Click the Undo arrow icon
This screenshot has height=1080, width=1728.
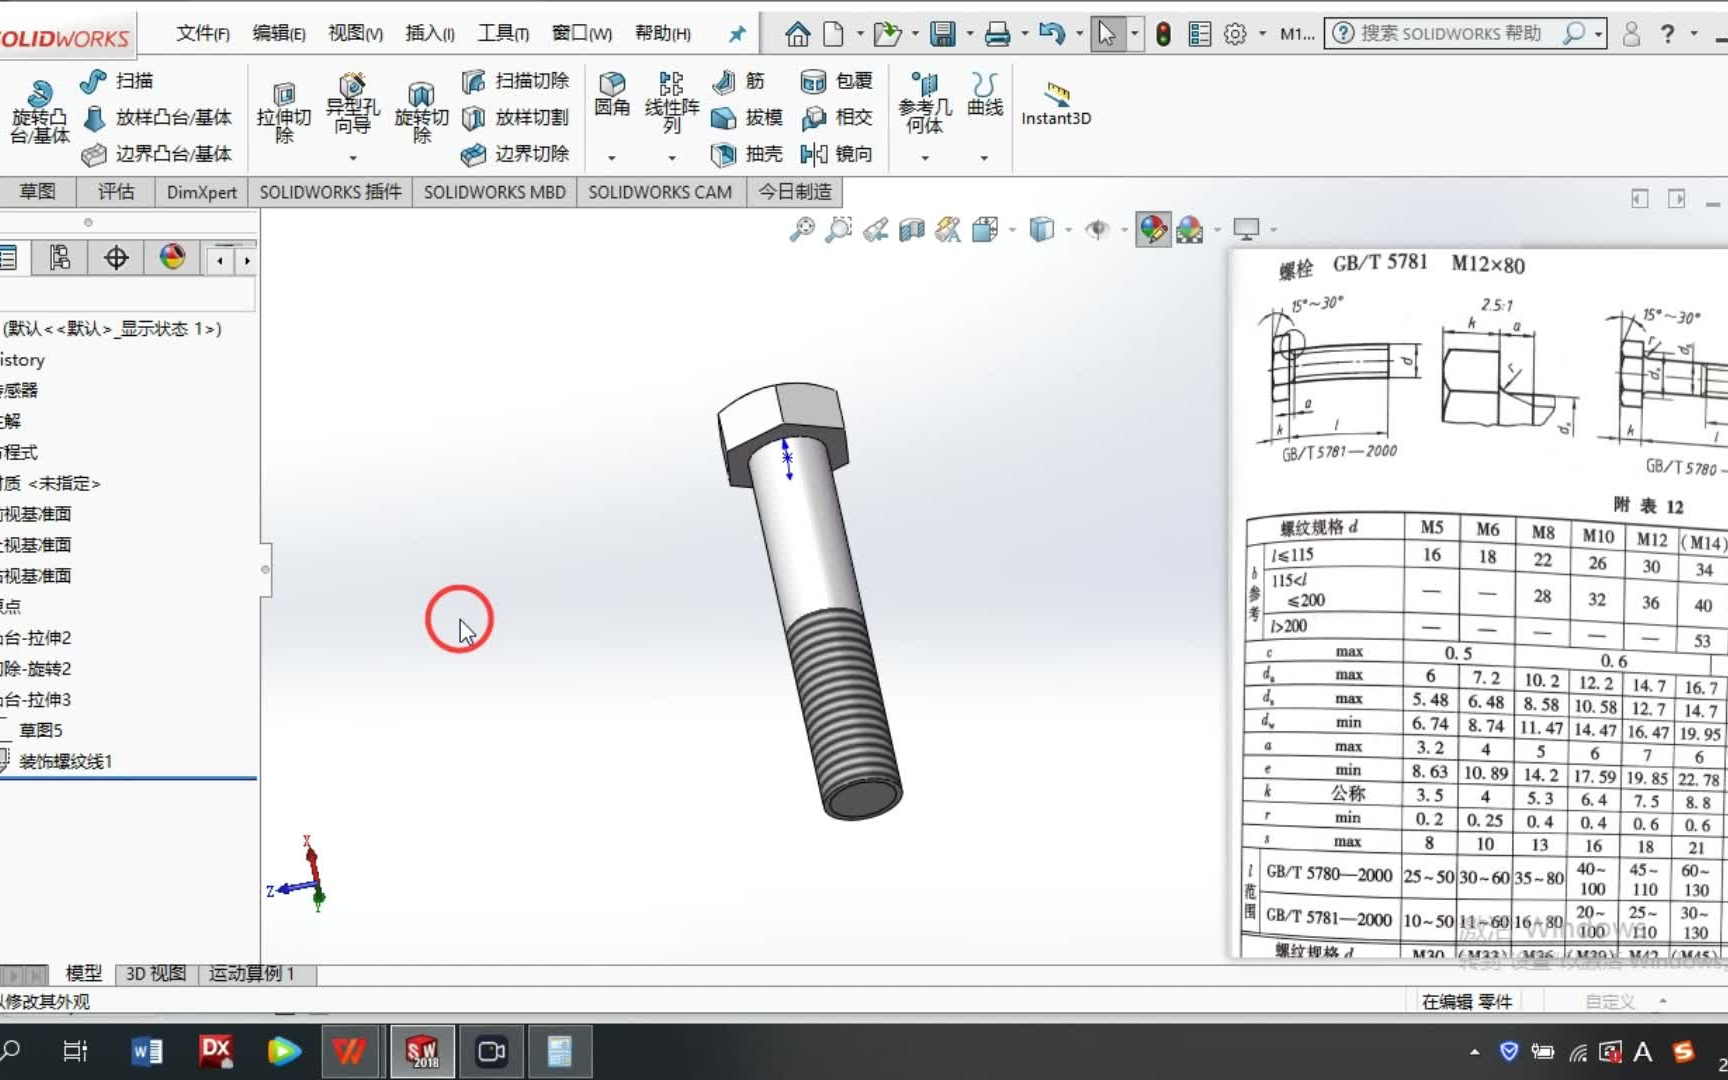pos(1051,34)
